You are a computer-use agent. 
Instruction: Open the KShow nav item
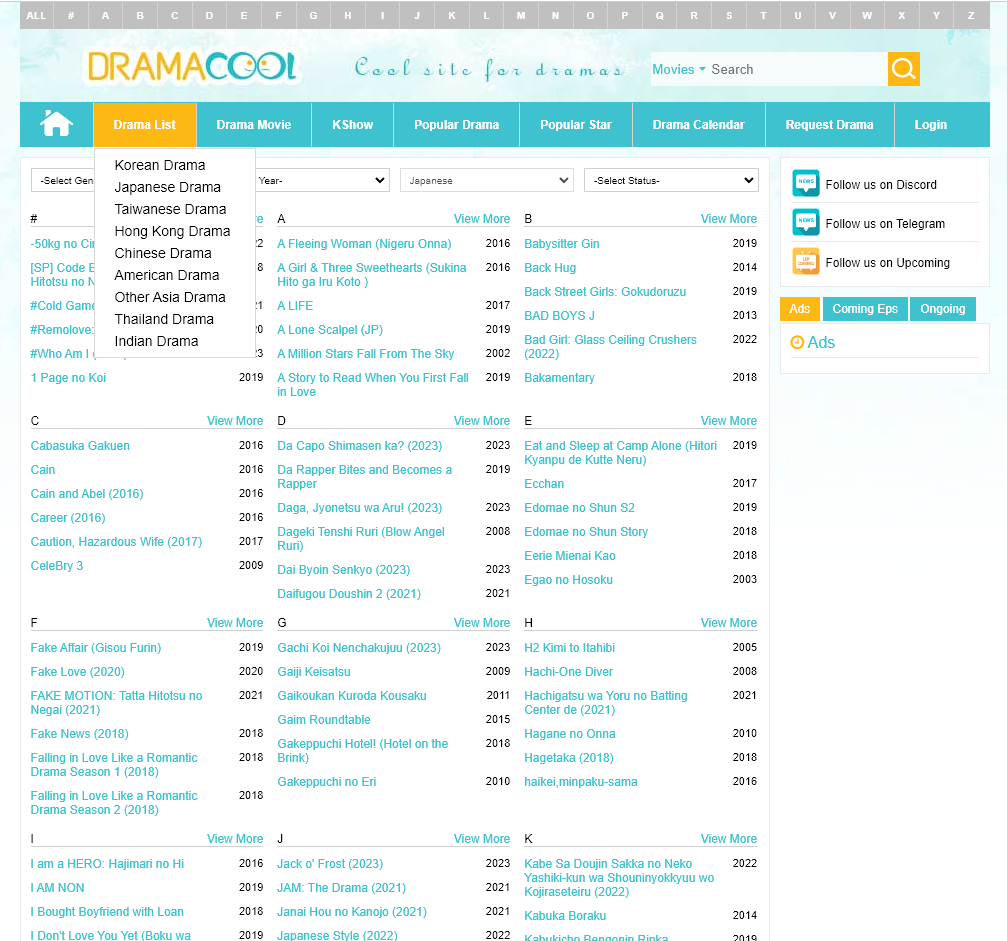[x=353, y=125]
